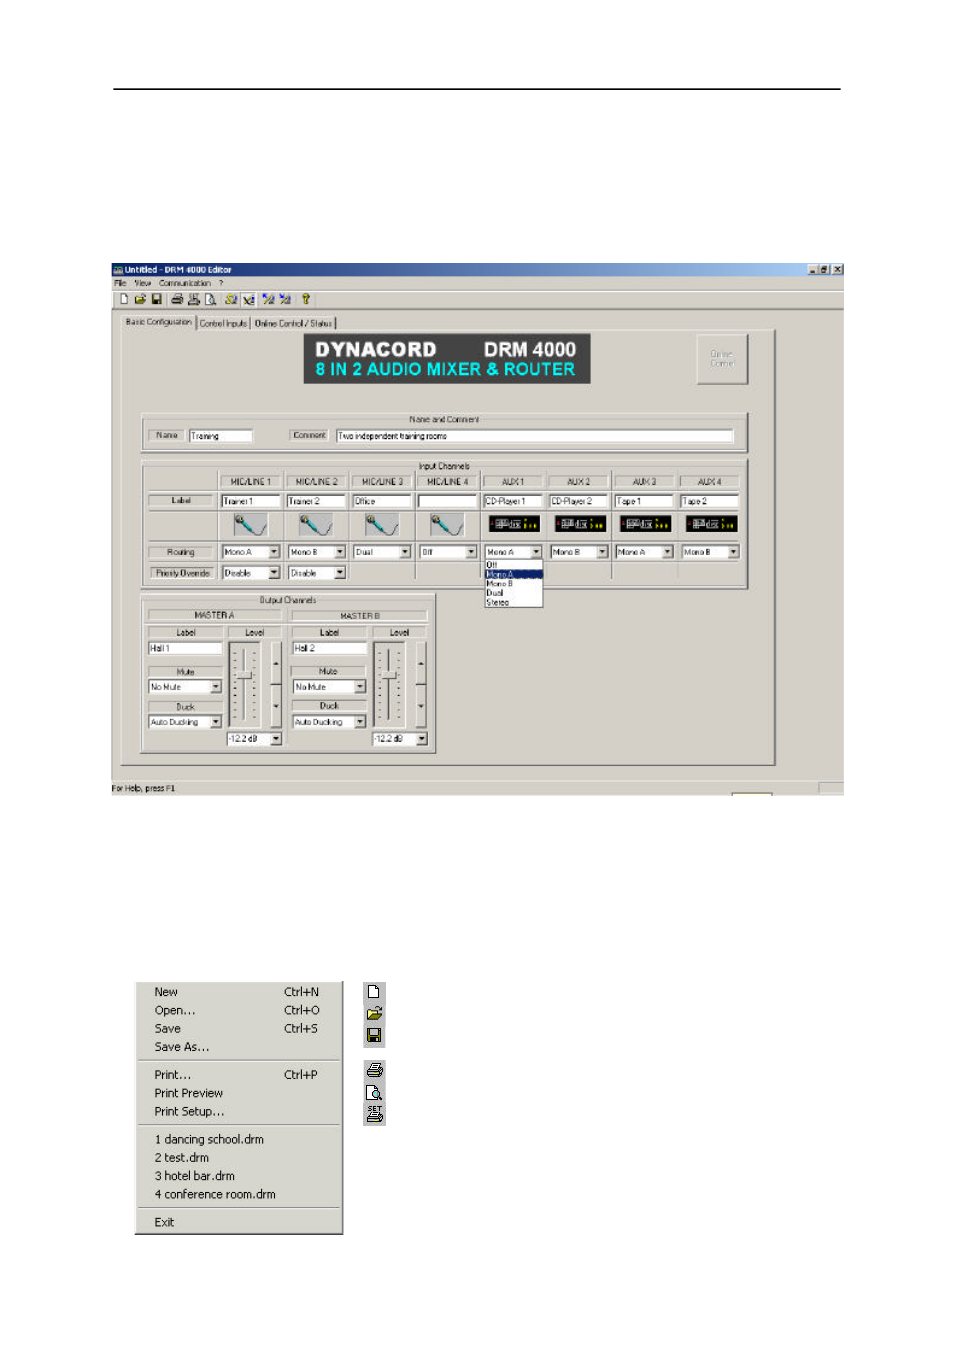Click the MIC/LINE 1 microphone icon
The image size is (954, 1350).
pyautogui.click(x=250, y=524)
